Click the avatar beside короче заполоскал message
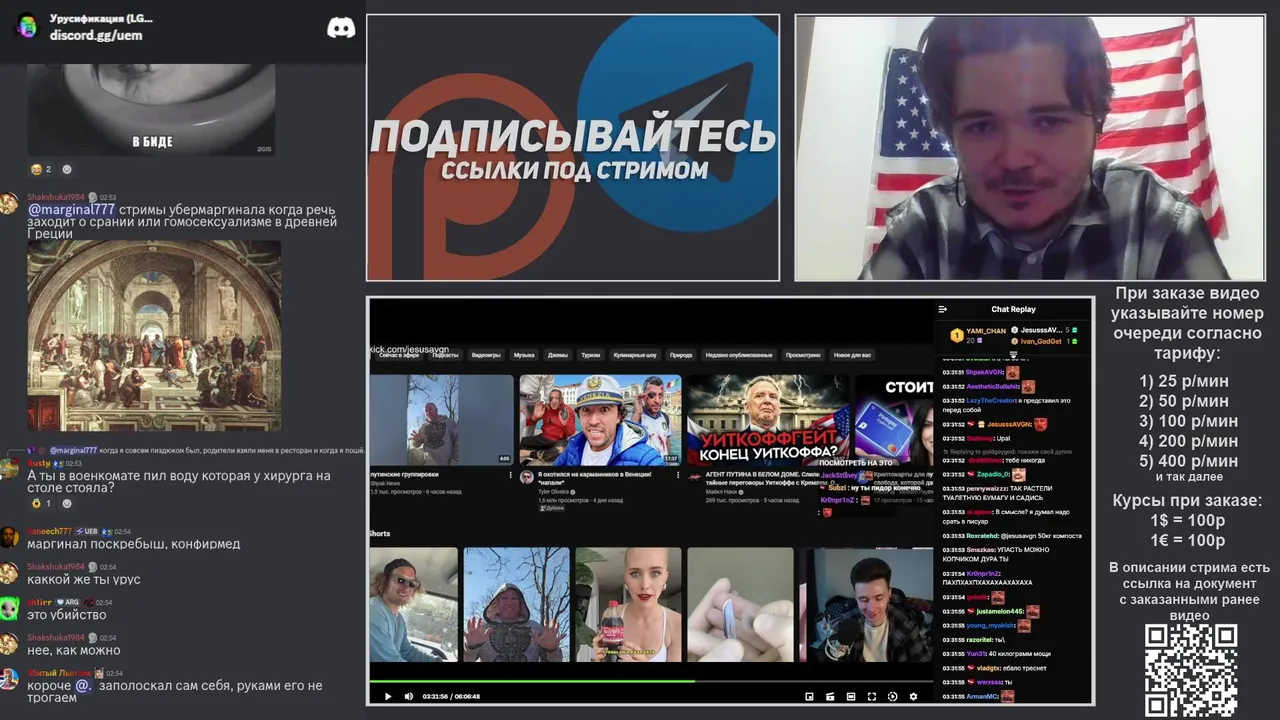 tap(9, 679)
